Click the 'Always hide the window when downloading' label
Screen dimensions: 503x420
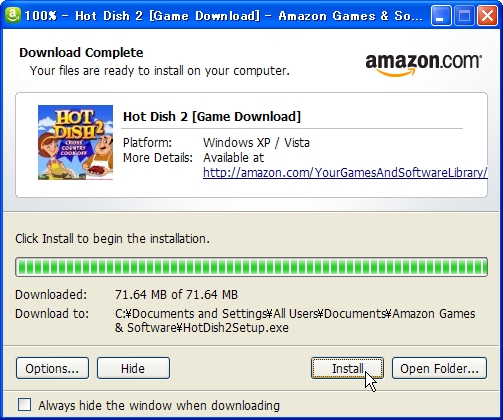coord(159,406)
